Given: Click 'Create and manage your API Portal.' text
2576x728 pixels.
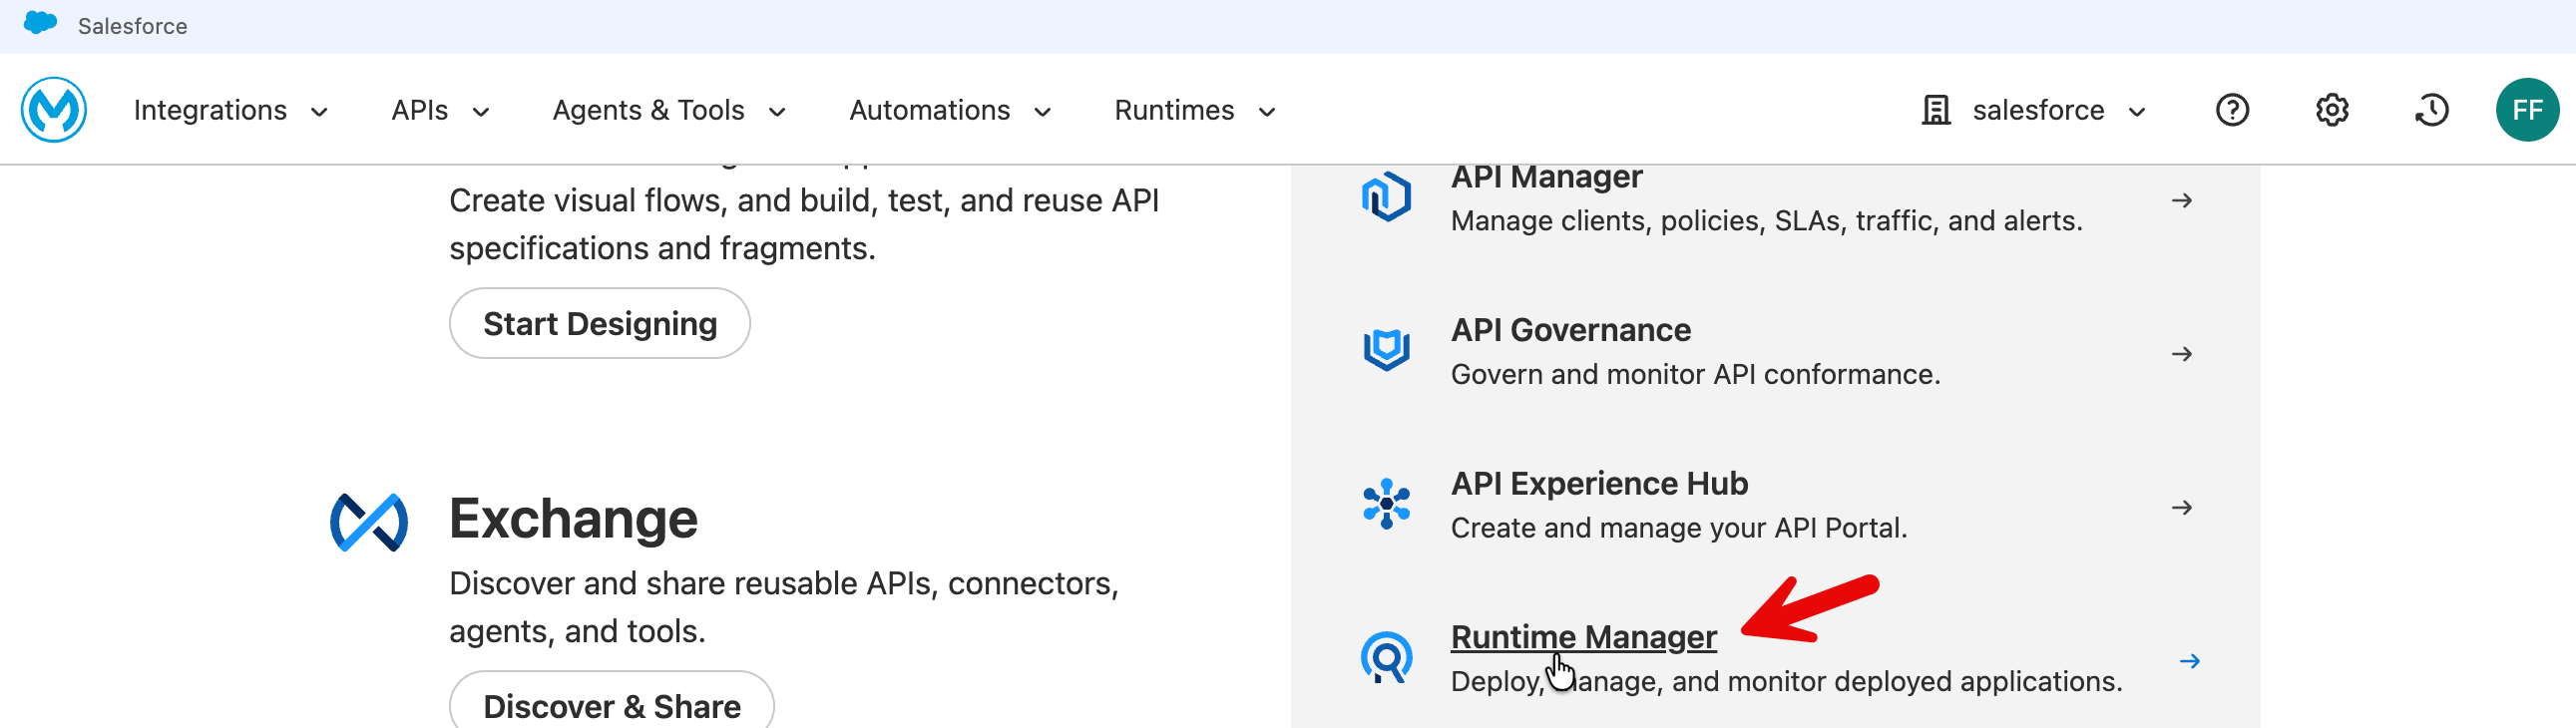Looking at the screenshot, I should click(1679, 528).
